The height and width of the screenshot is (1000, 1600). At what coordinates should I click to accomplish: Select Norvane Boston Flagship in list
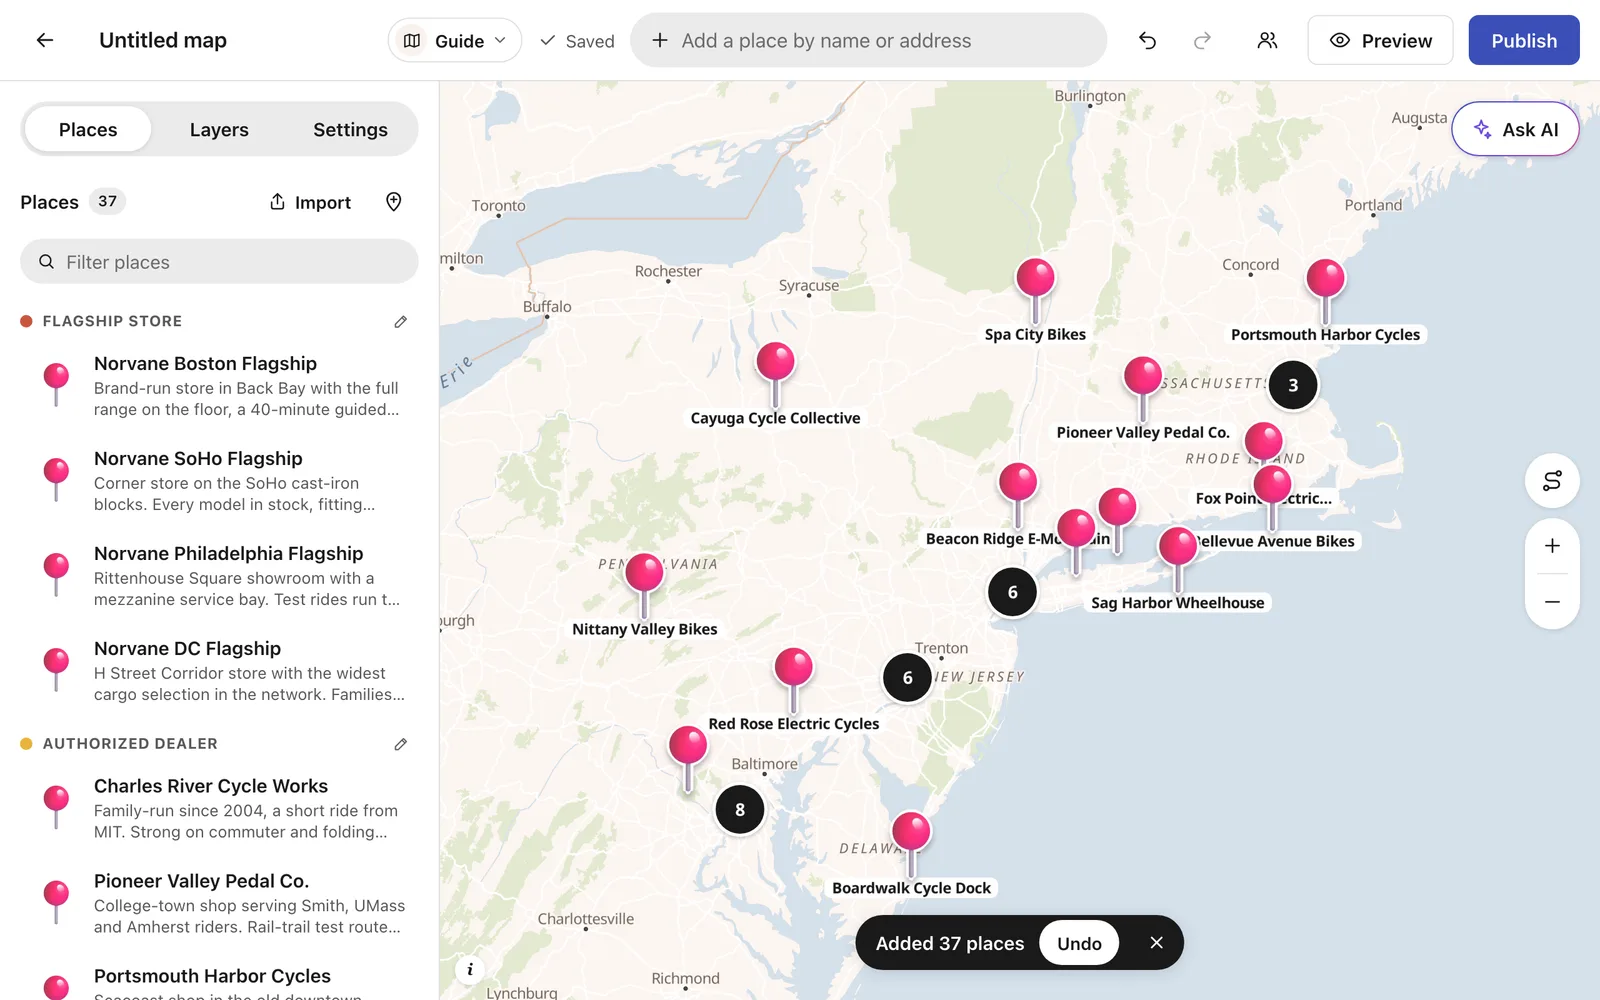point(219,386)
